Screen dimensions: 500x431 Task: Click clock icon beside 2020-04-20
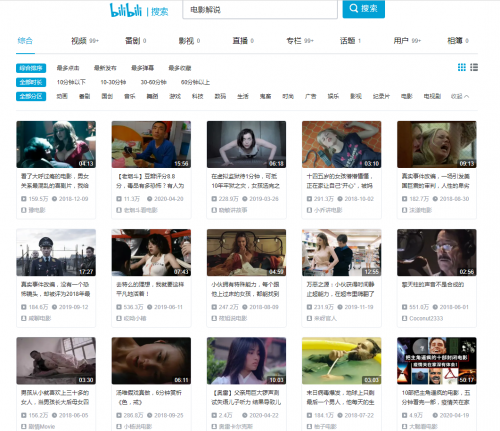149,199
